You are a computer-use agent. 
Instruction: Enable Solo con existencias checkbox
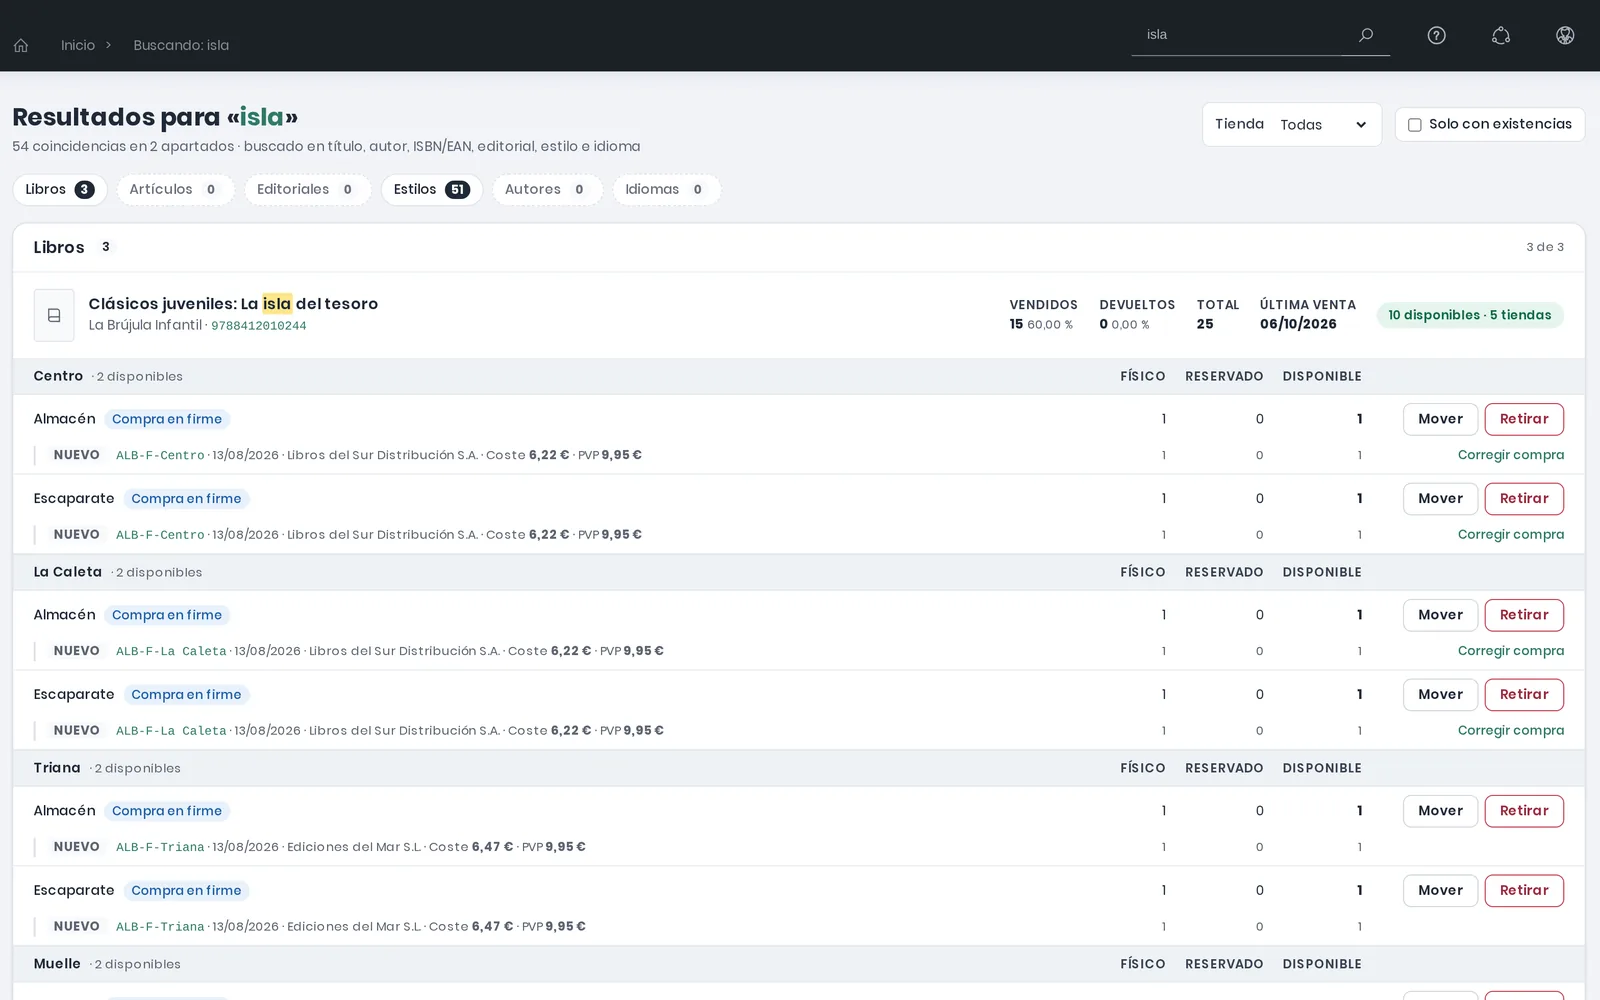click(1415, 125)
